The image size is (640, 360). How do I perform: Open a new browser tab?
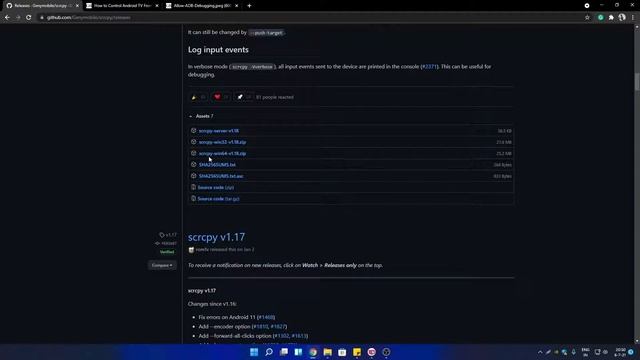(x=249, y=6)
